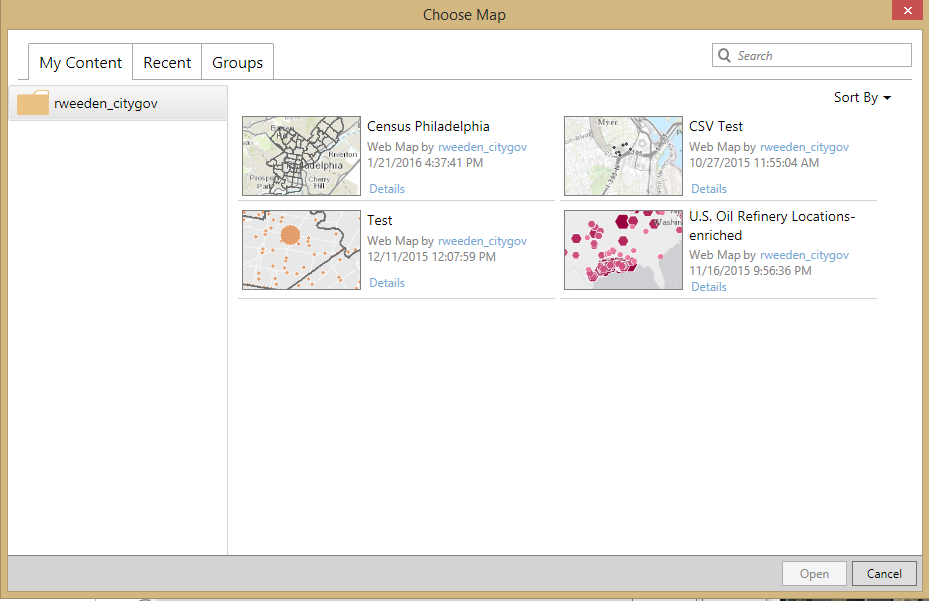Switch to the Recent tab
The width and height of the screenshot is (929, 601).
pyautogui.click(x=167, y=63)
